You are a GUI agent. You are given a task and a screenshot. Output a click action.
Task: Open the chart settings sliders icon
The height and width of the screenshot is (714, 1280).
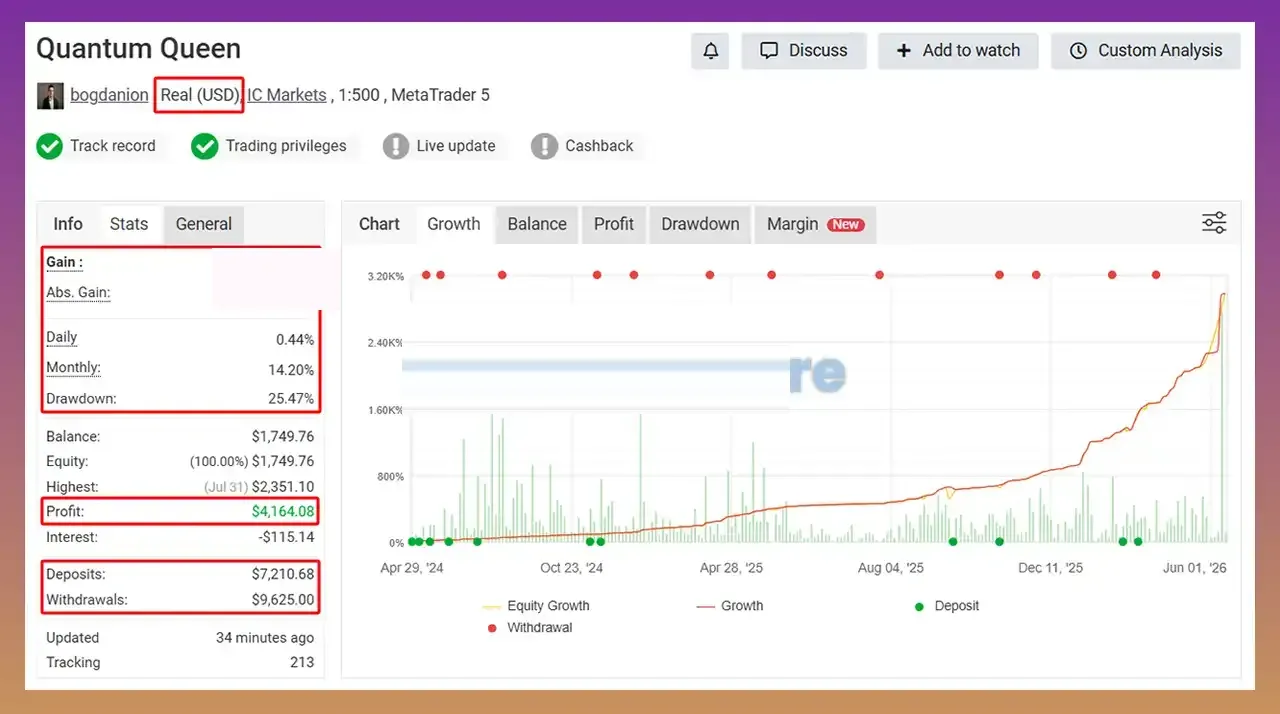[1214, 223]
